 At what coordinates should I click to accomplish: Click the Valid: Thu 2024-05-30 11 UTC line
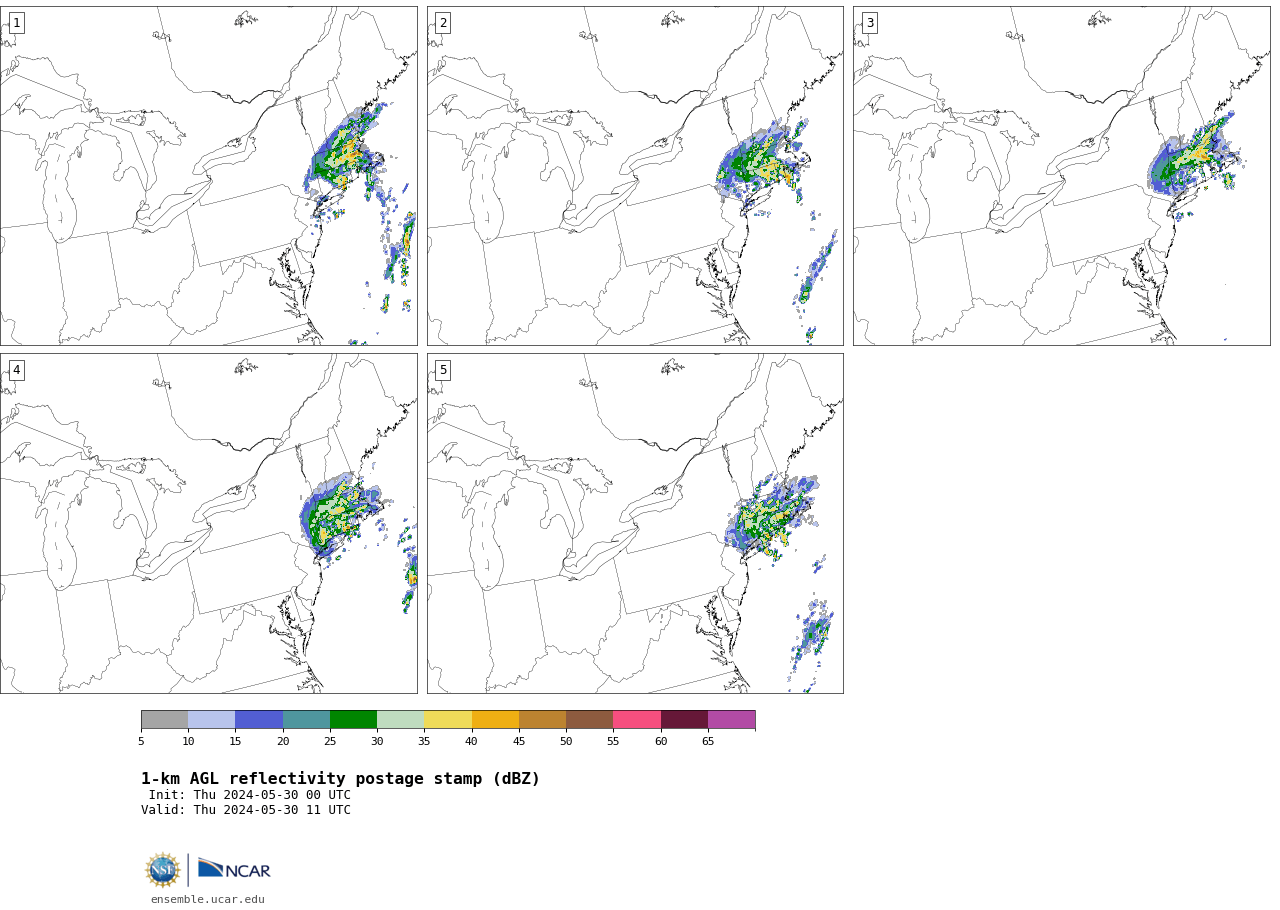pos(246,810)
